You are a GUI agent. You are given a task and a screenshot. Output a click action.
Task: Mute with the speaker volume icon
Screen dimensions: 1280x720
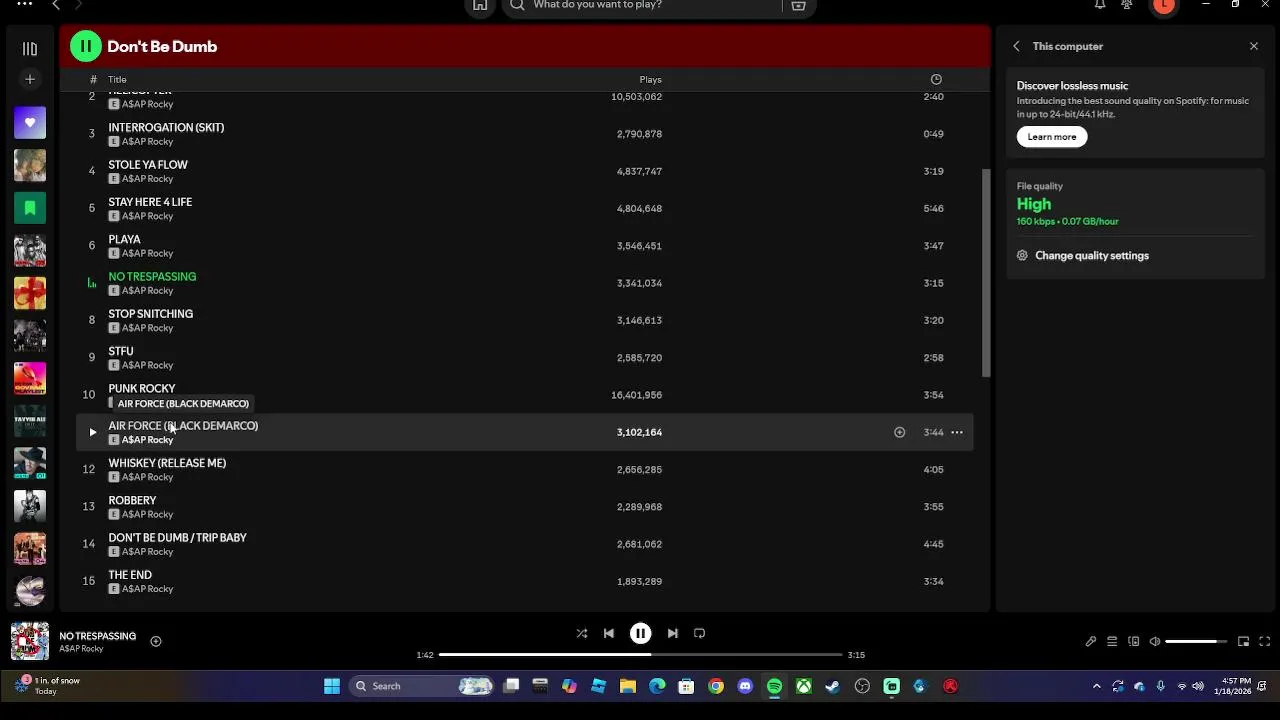pyautogui.click(x=1155, y=641)
